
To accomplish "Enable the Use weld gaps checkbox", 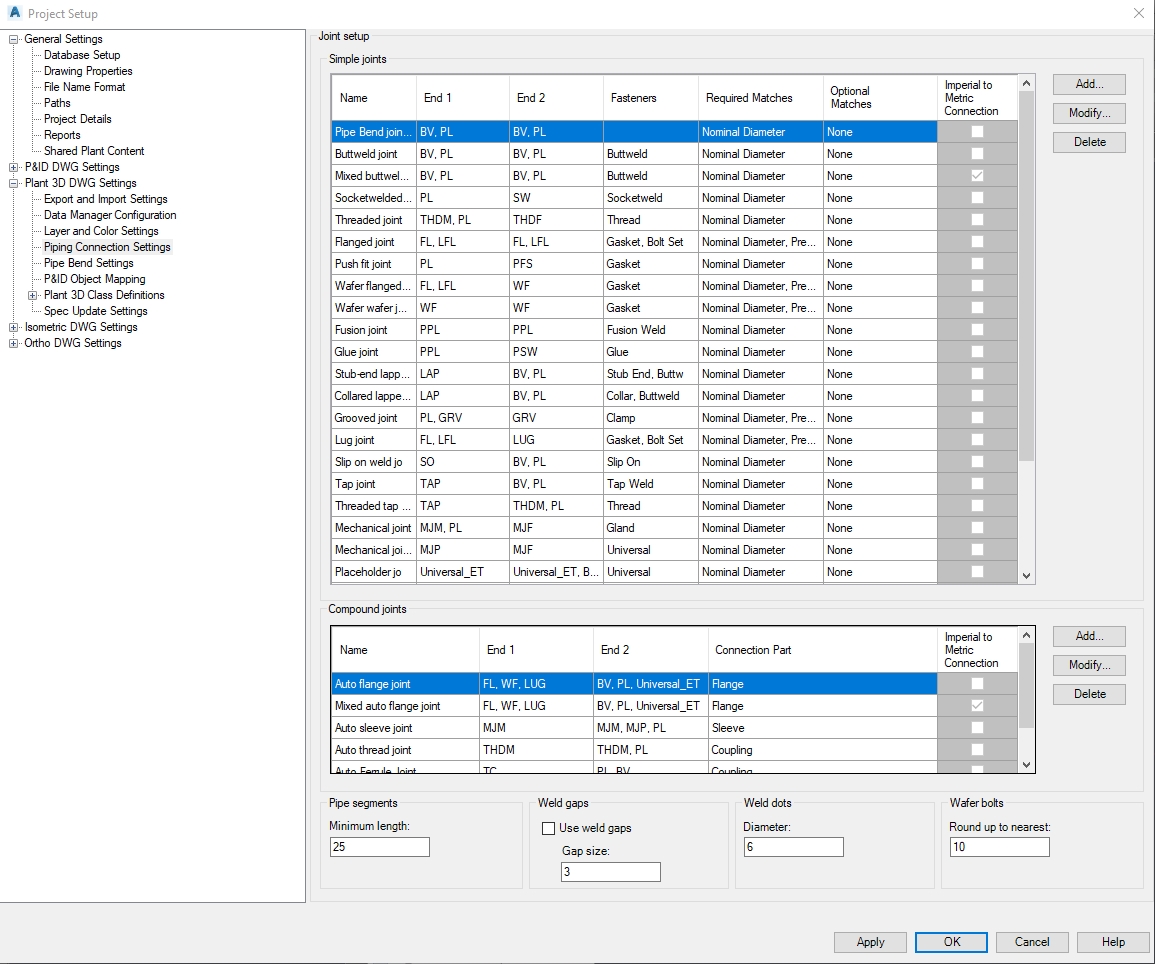I will (548, 828).
